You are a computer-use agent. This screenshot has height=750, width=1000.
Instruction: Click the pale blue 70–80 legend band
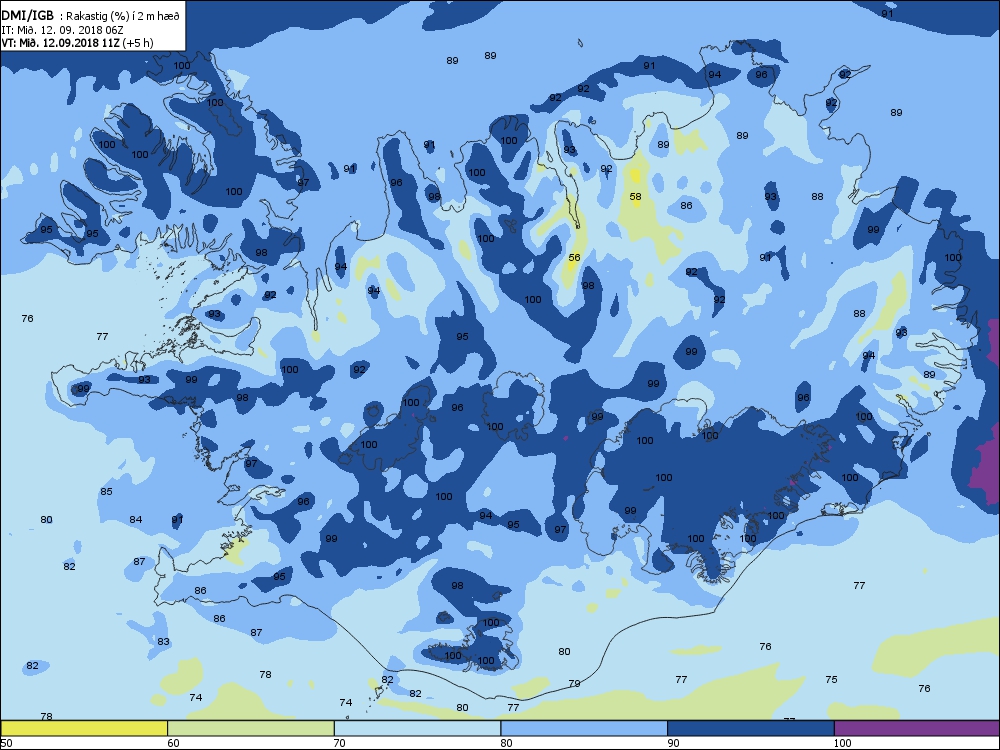click(417, 728)
